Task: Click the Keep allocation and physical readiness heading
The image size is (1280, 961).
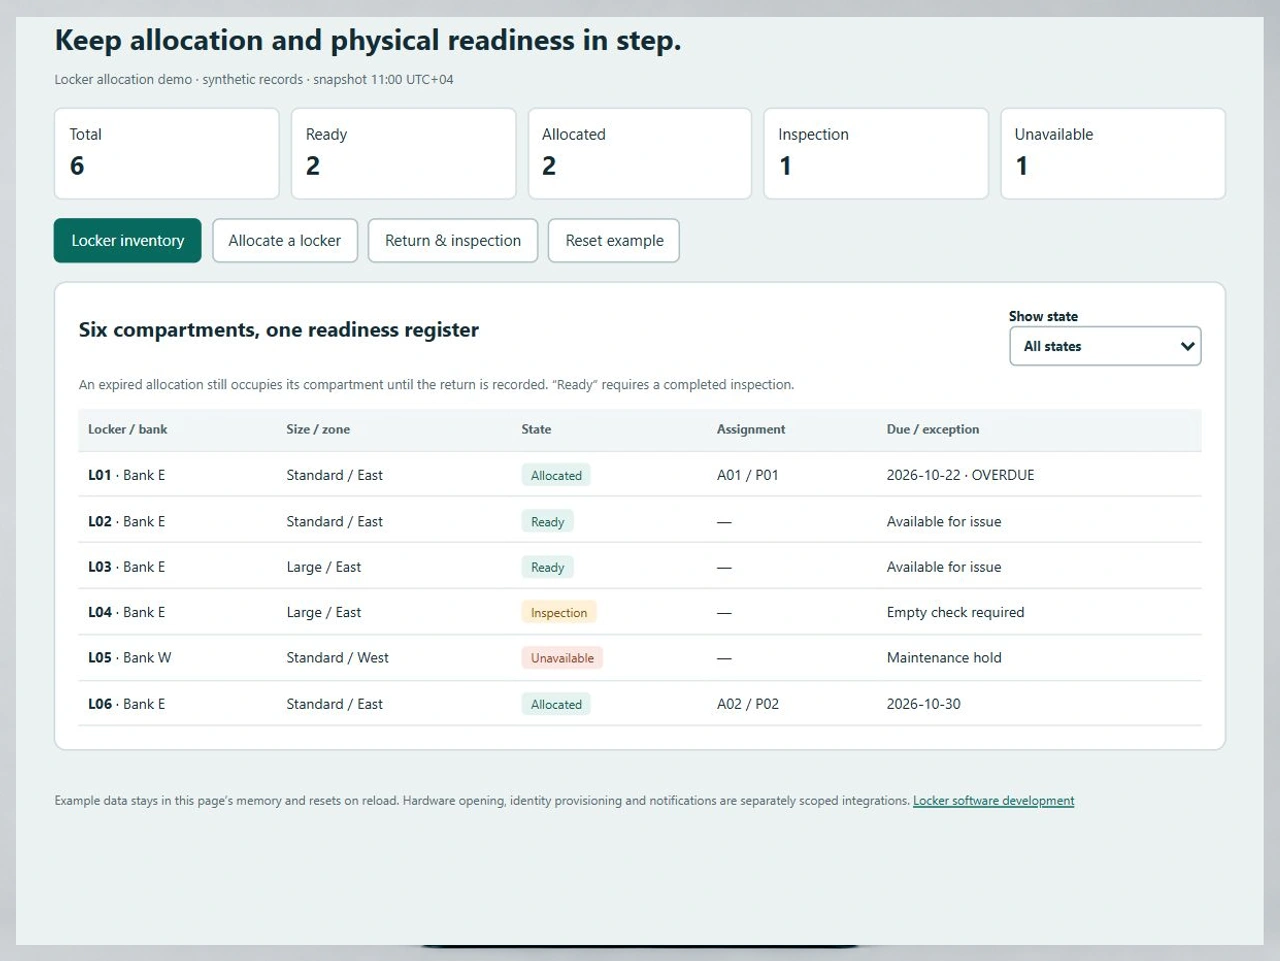Action: [x=368, y=40]
